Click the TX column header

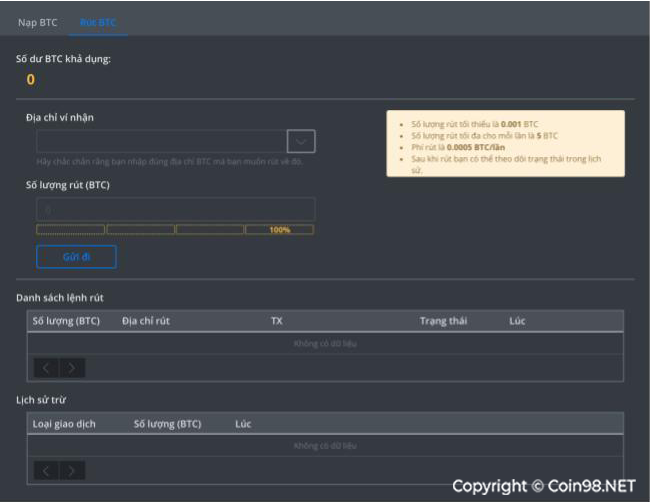pyautogui.click(x=276, y=321)
